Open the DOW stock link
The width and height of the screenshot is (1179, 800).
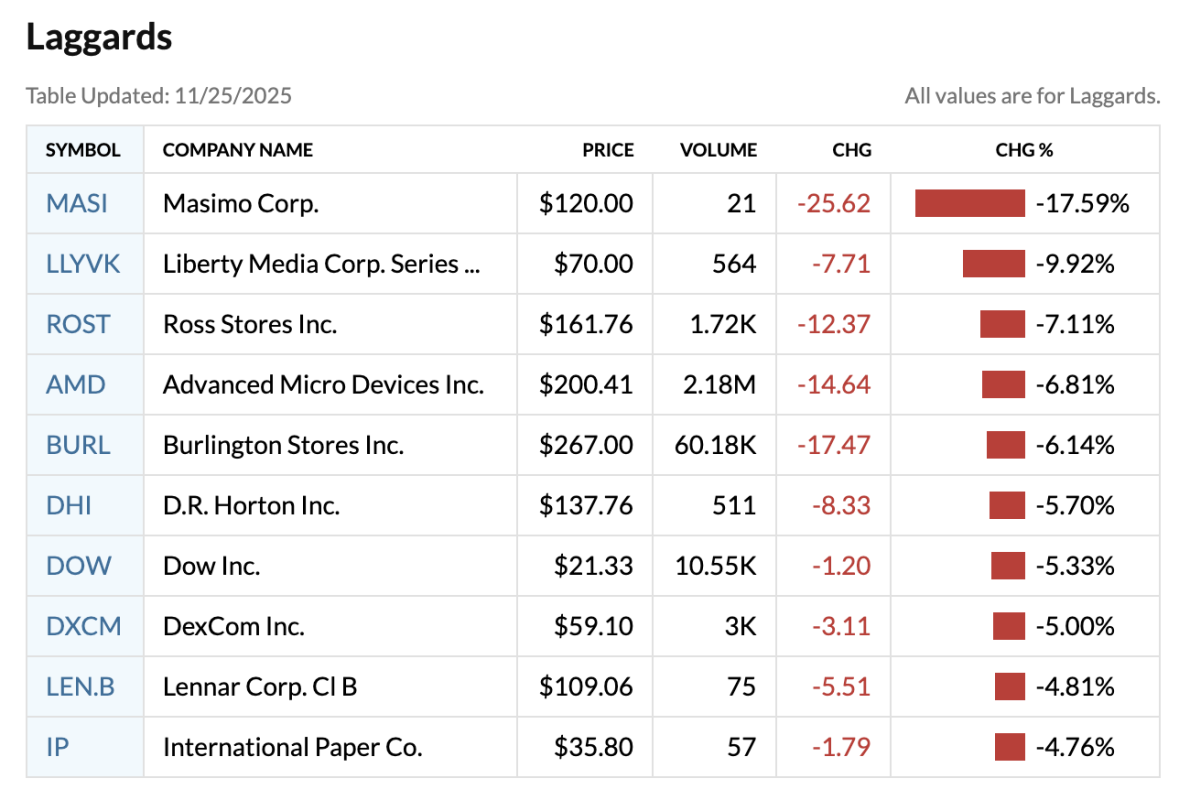[x=78, y=566]
